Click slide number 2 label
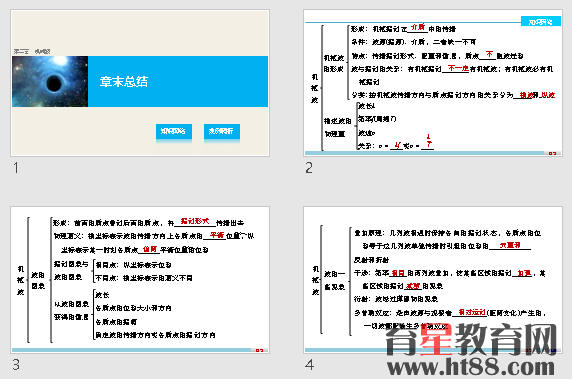Viewport: 572px width, 379px height. coord(309,168)
